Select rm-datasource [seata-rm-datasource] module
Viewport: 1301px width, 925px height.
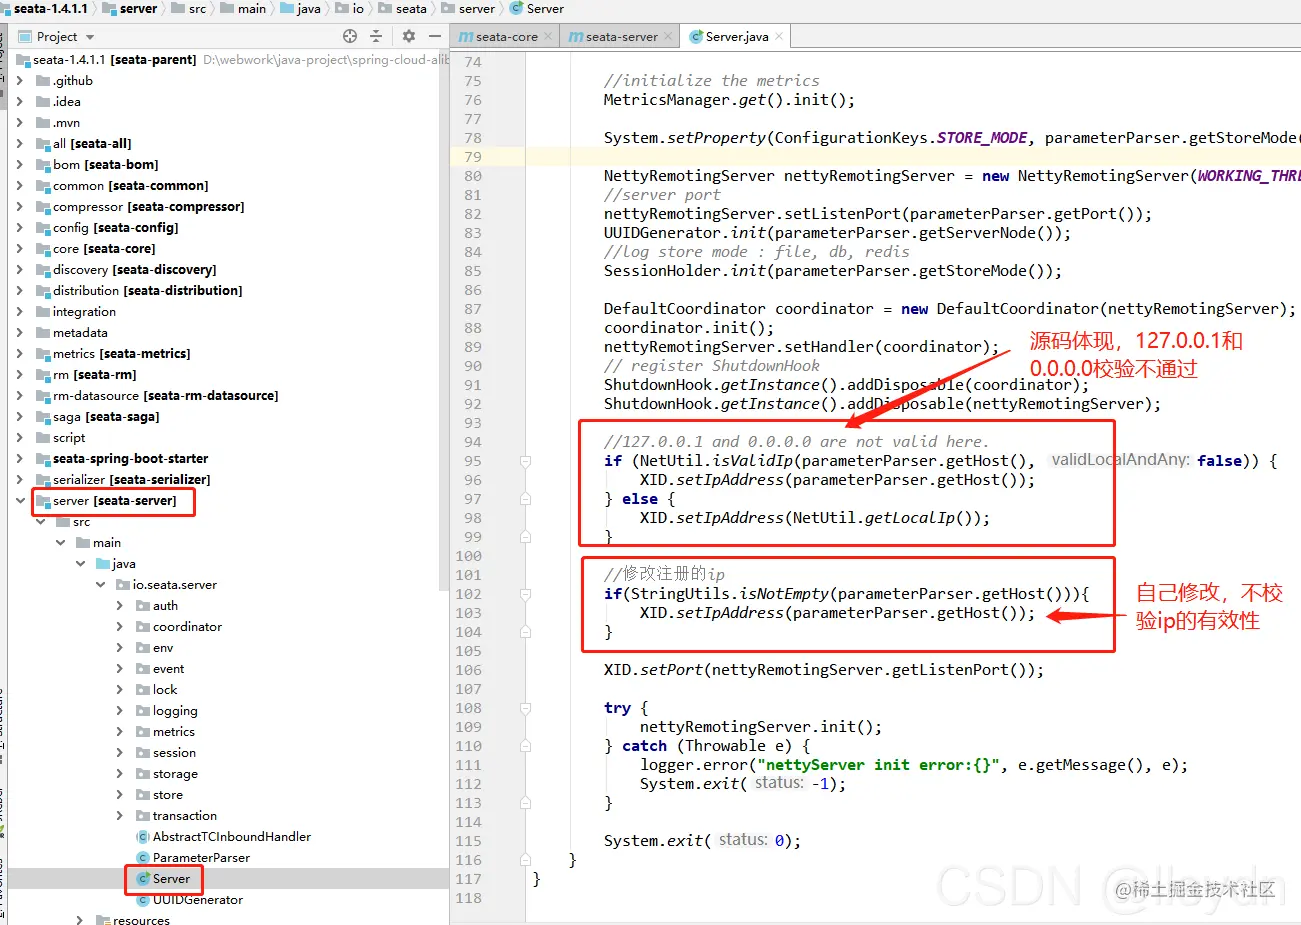[x=165, y=396]
